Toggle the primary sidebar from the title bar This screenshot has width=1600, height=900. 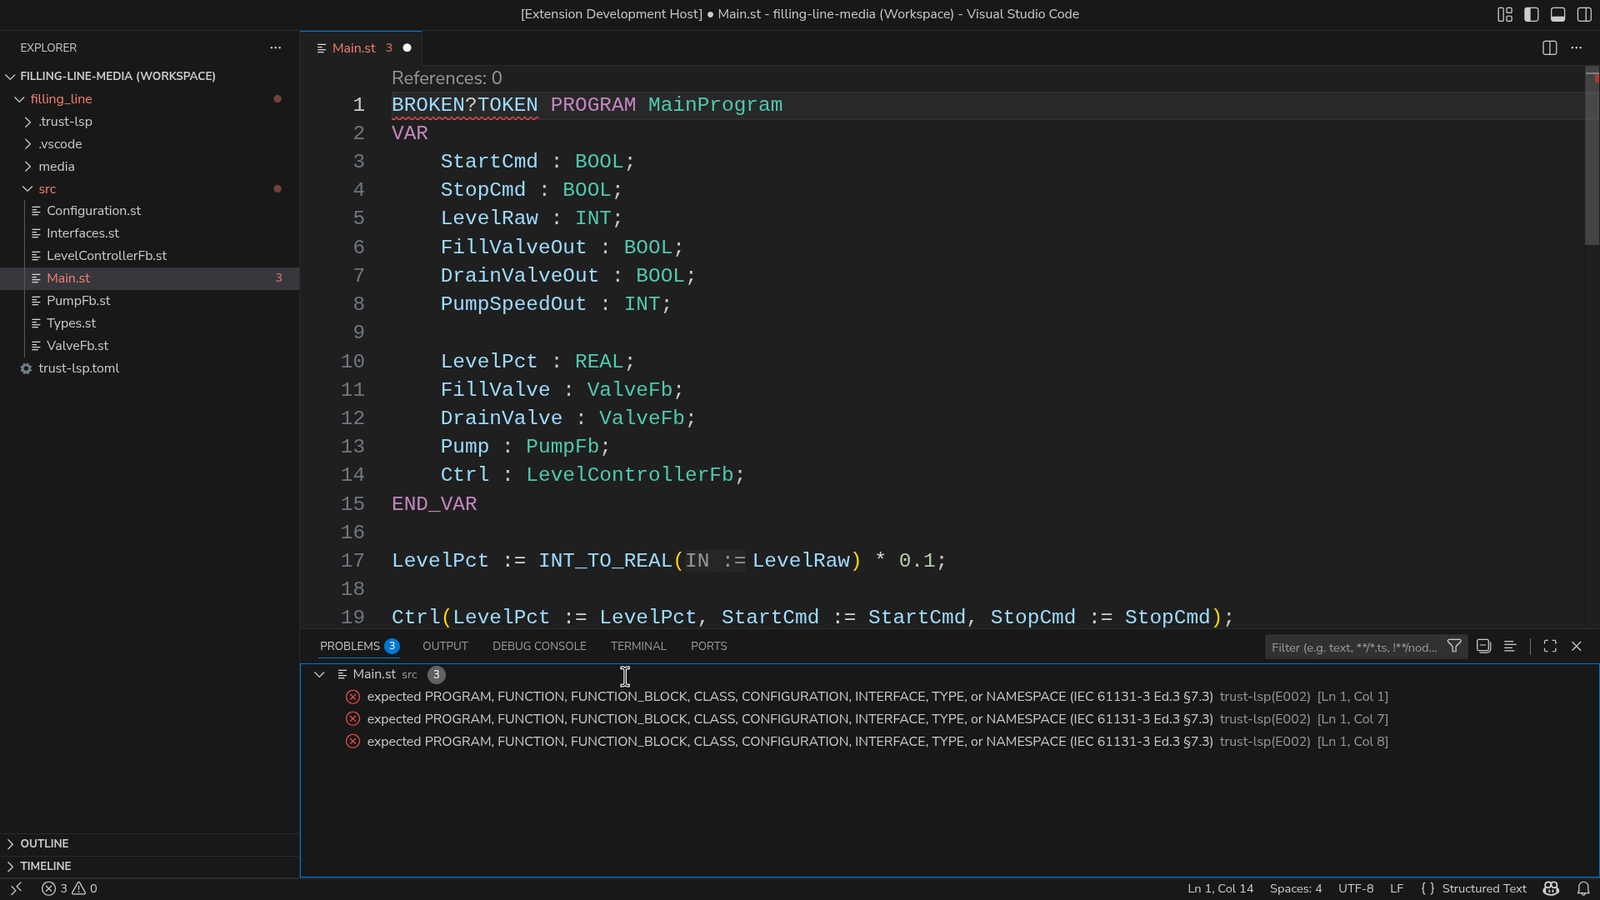(x=1530, y=14)
